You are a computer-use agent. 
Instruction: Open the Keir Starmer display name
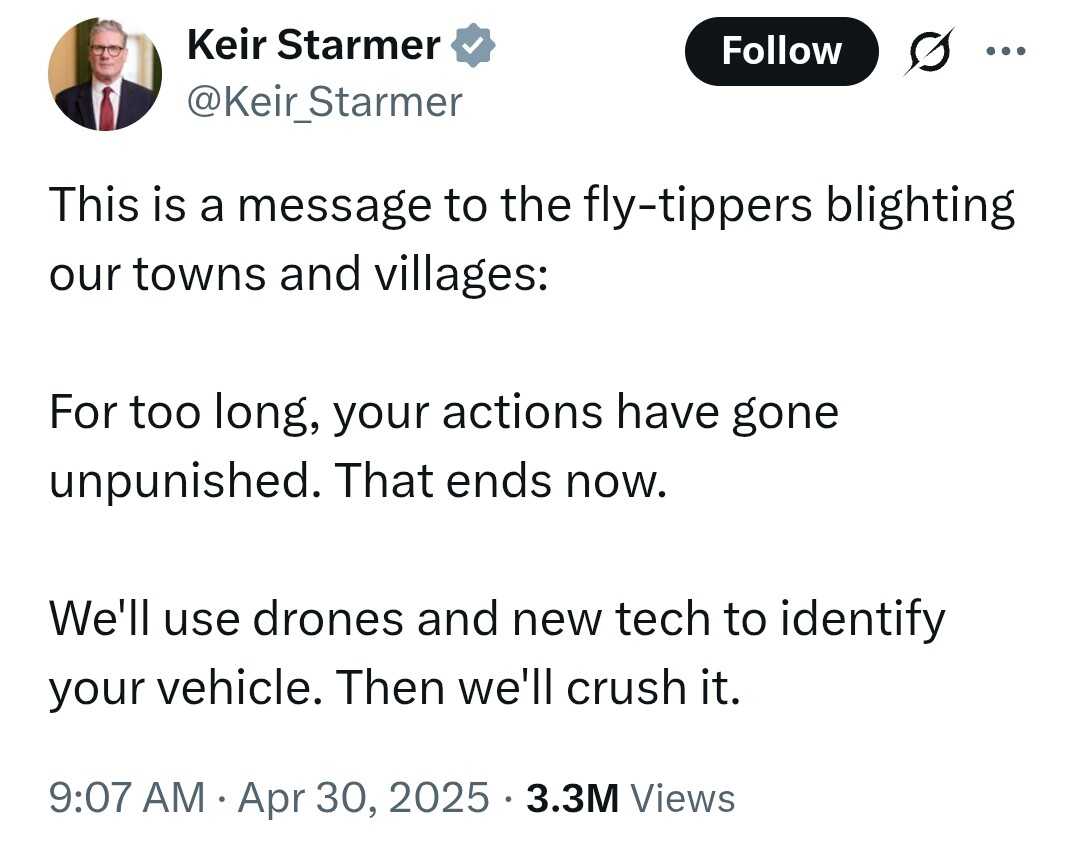tap(313, 45)
